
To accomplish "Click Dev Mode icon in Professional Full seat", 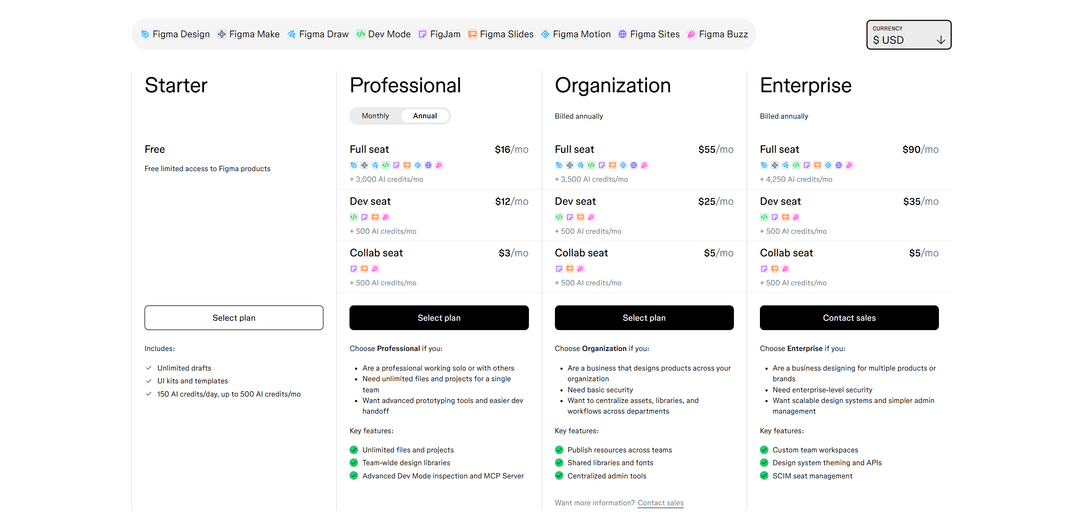I will (x=386, y=165).
